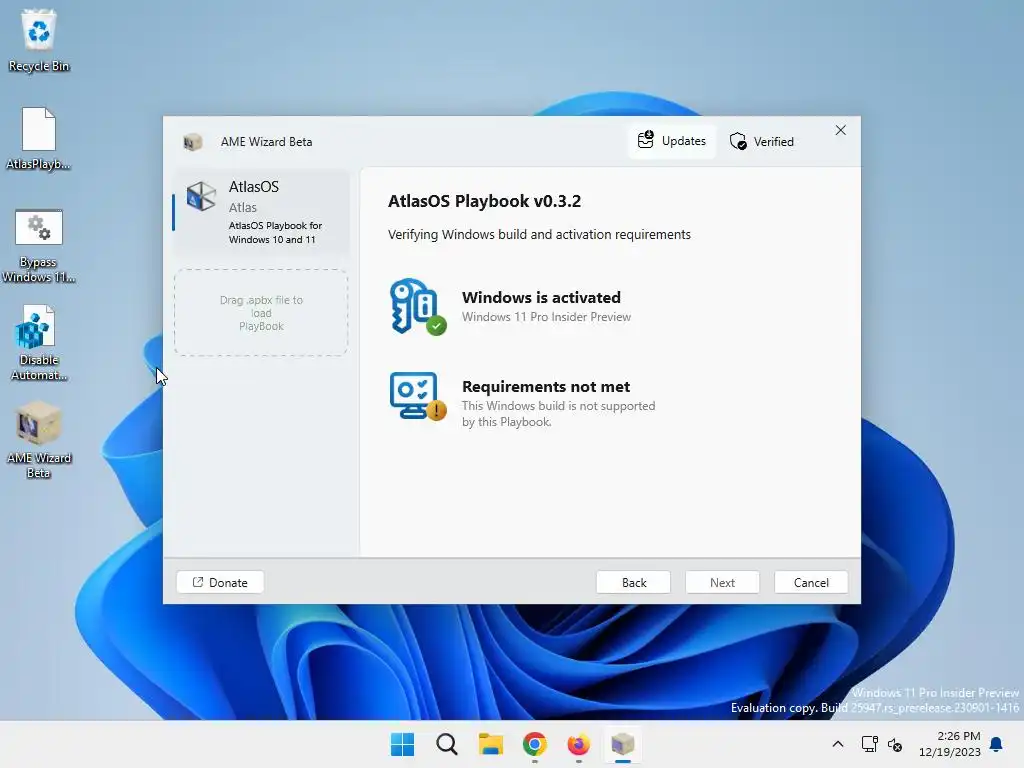Select the AtlasOS playbook in sidebar
This screenshot has height=768, width=1024.
tap(261, 212)
